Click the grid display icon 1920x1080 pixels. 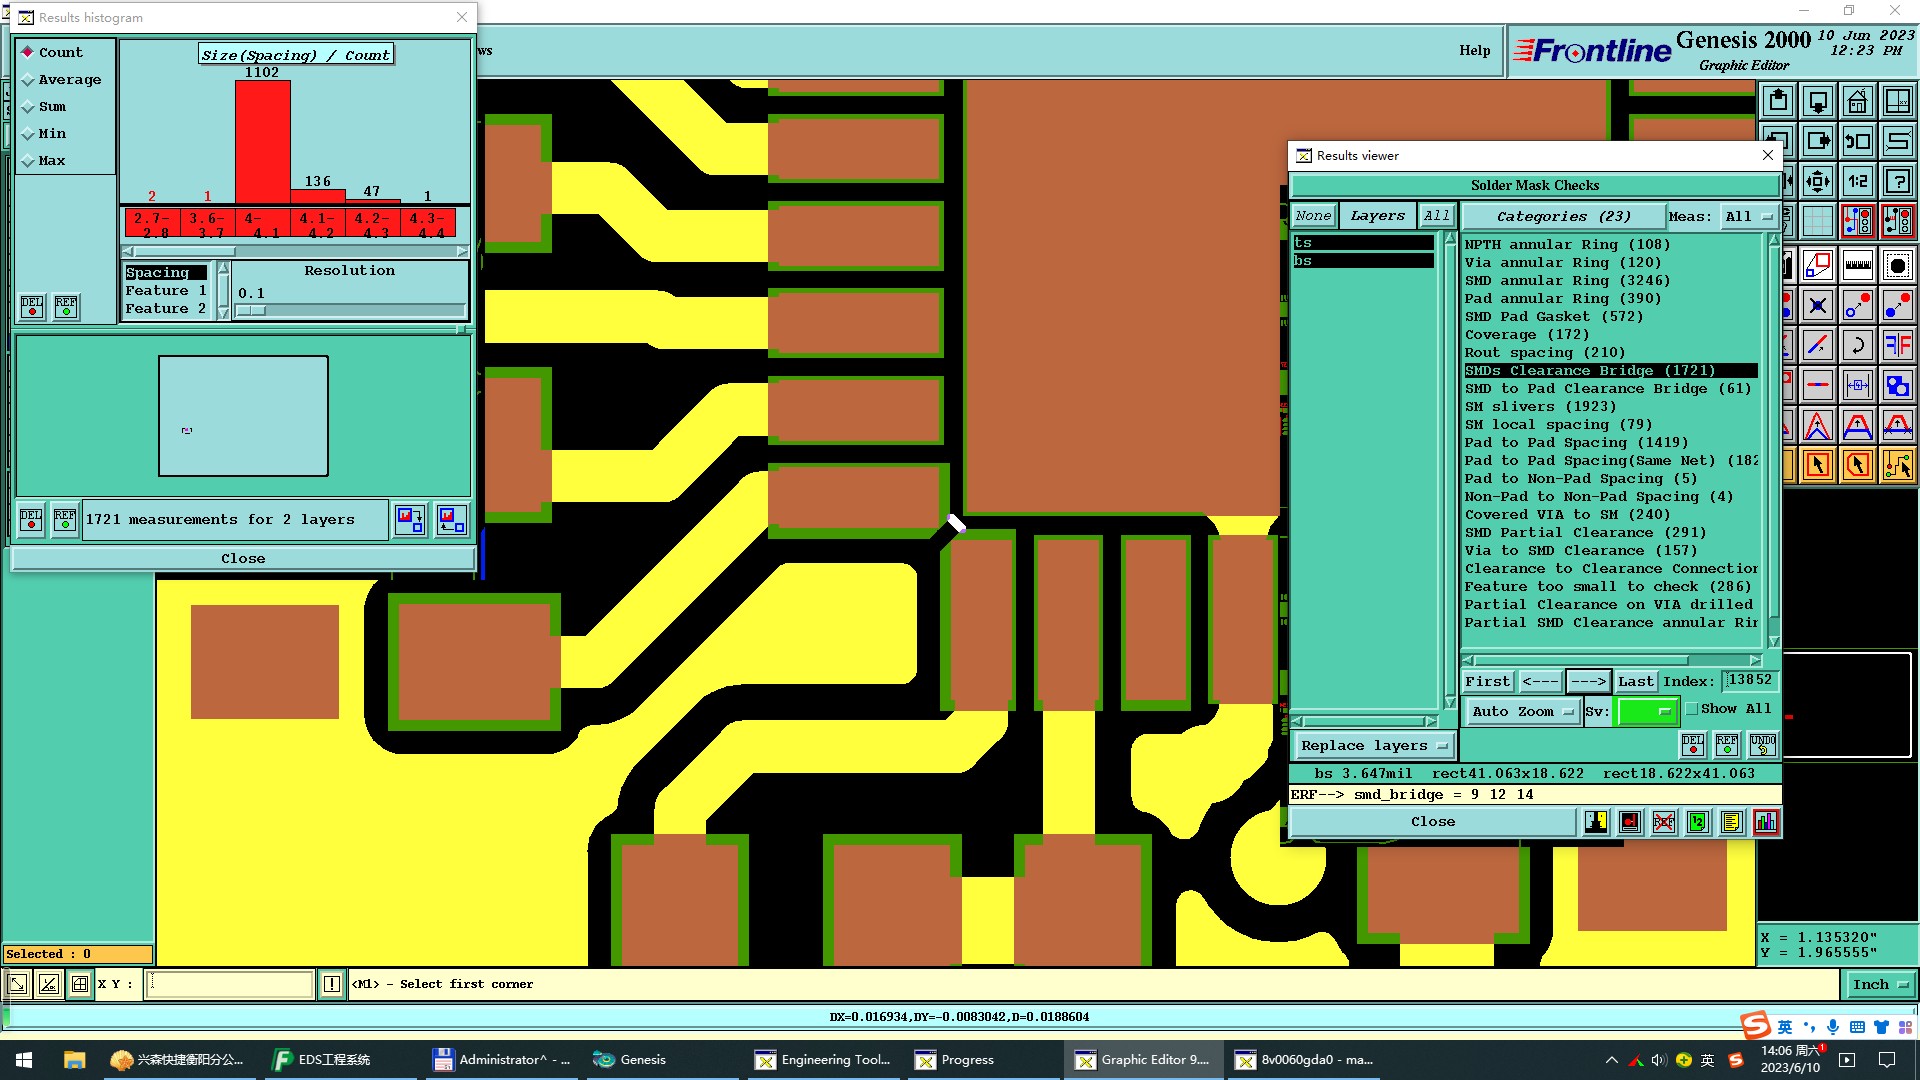point(1817,221)
